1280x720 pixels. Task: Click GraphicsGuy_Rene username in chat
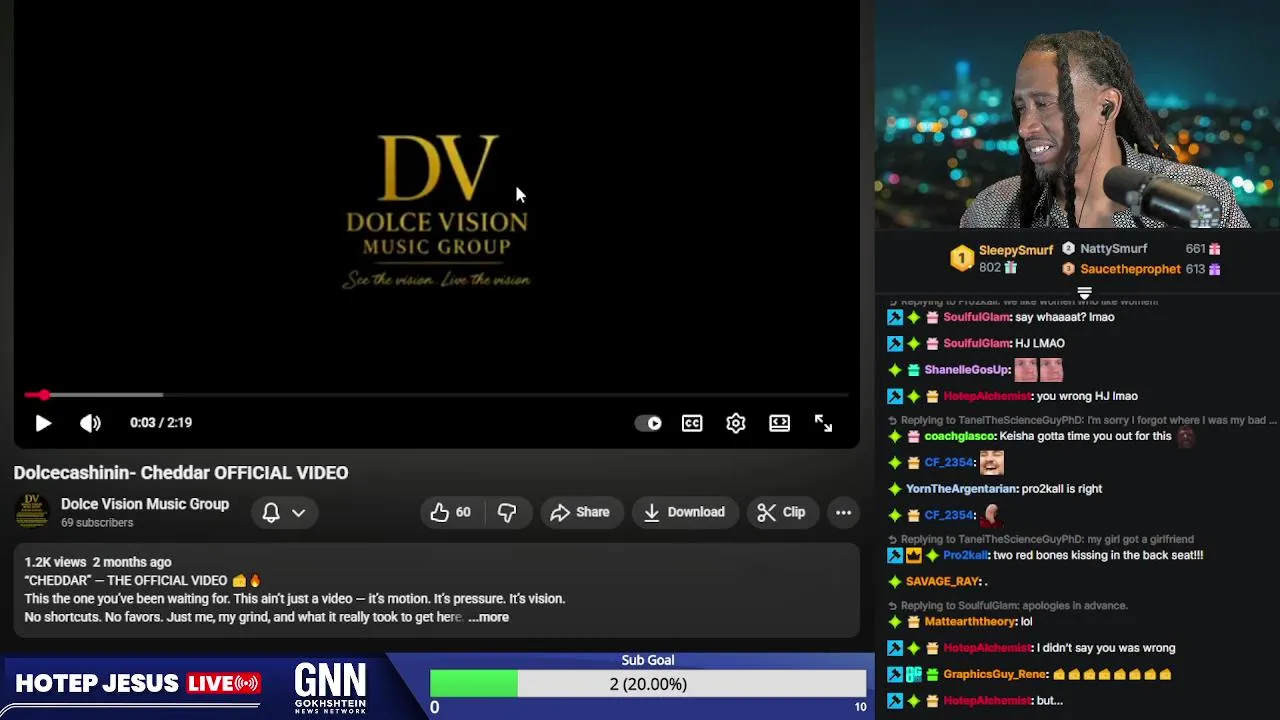tap(995, 674)
